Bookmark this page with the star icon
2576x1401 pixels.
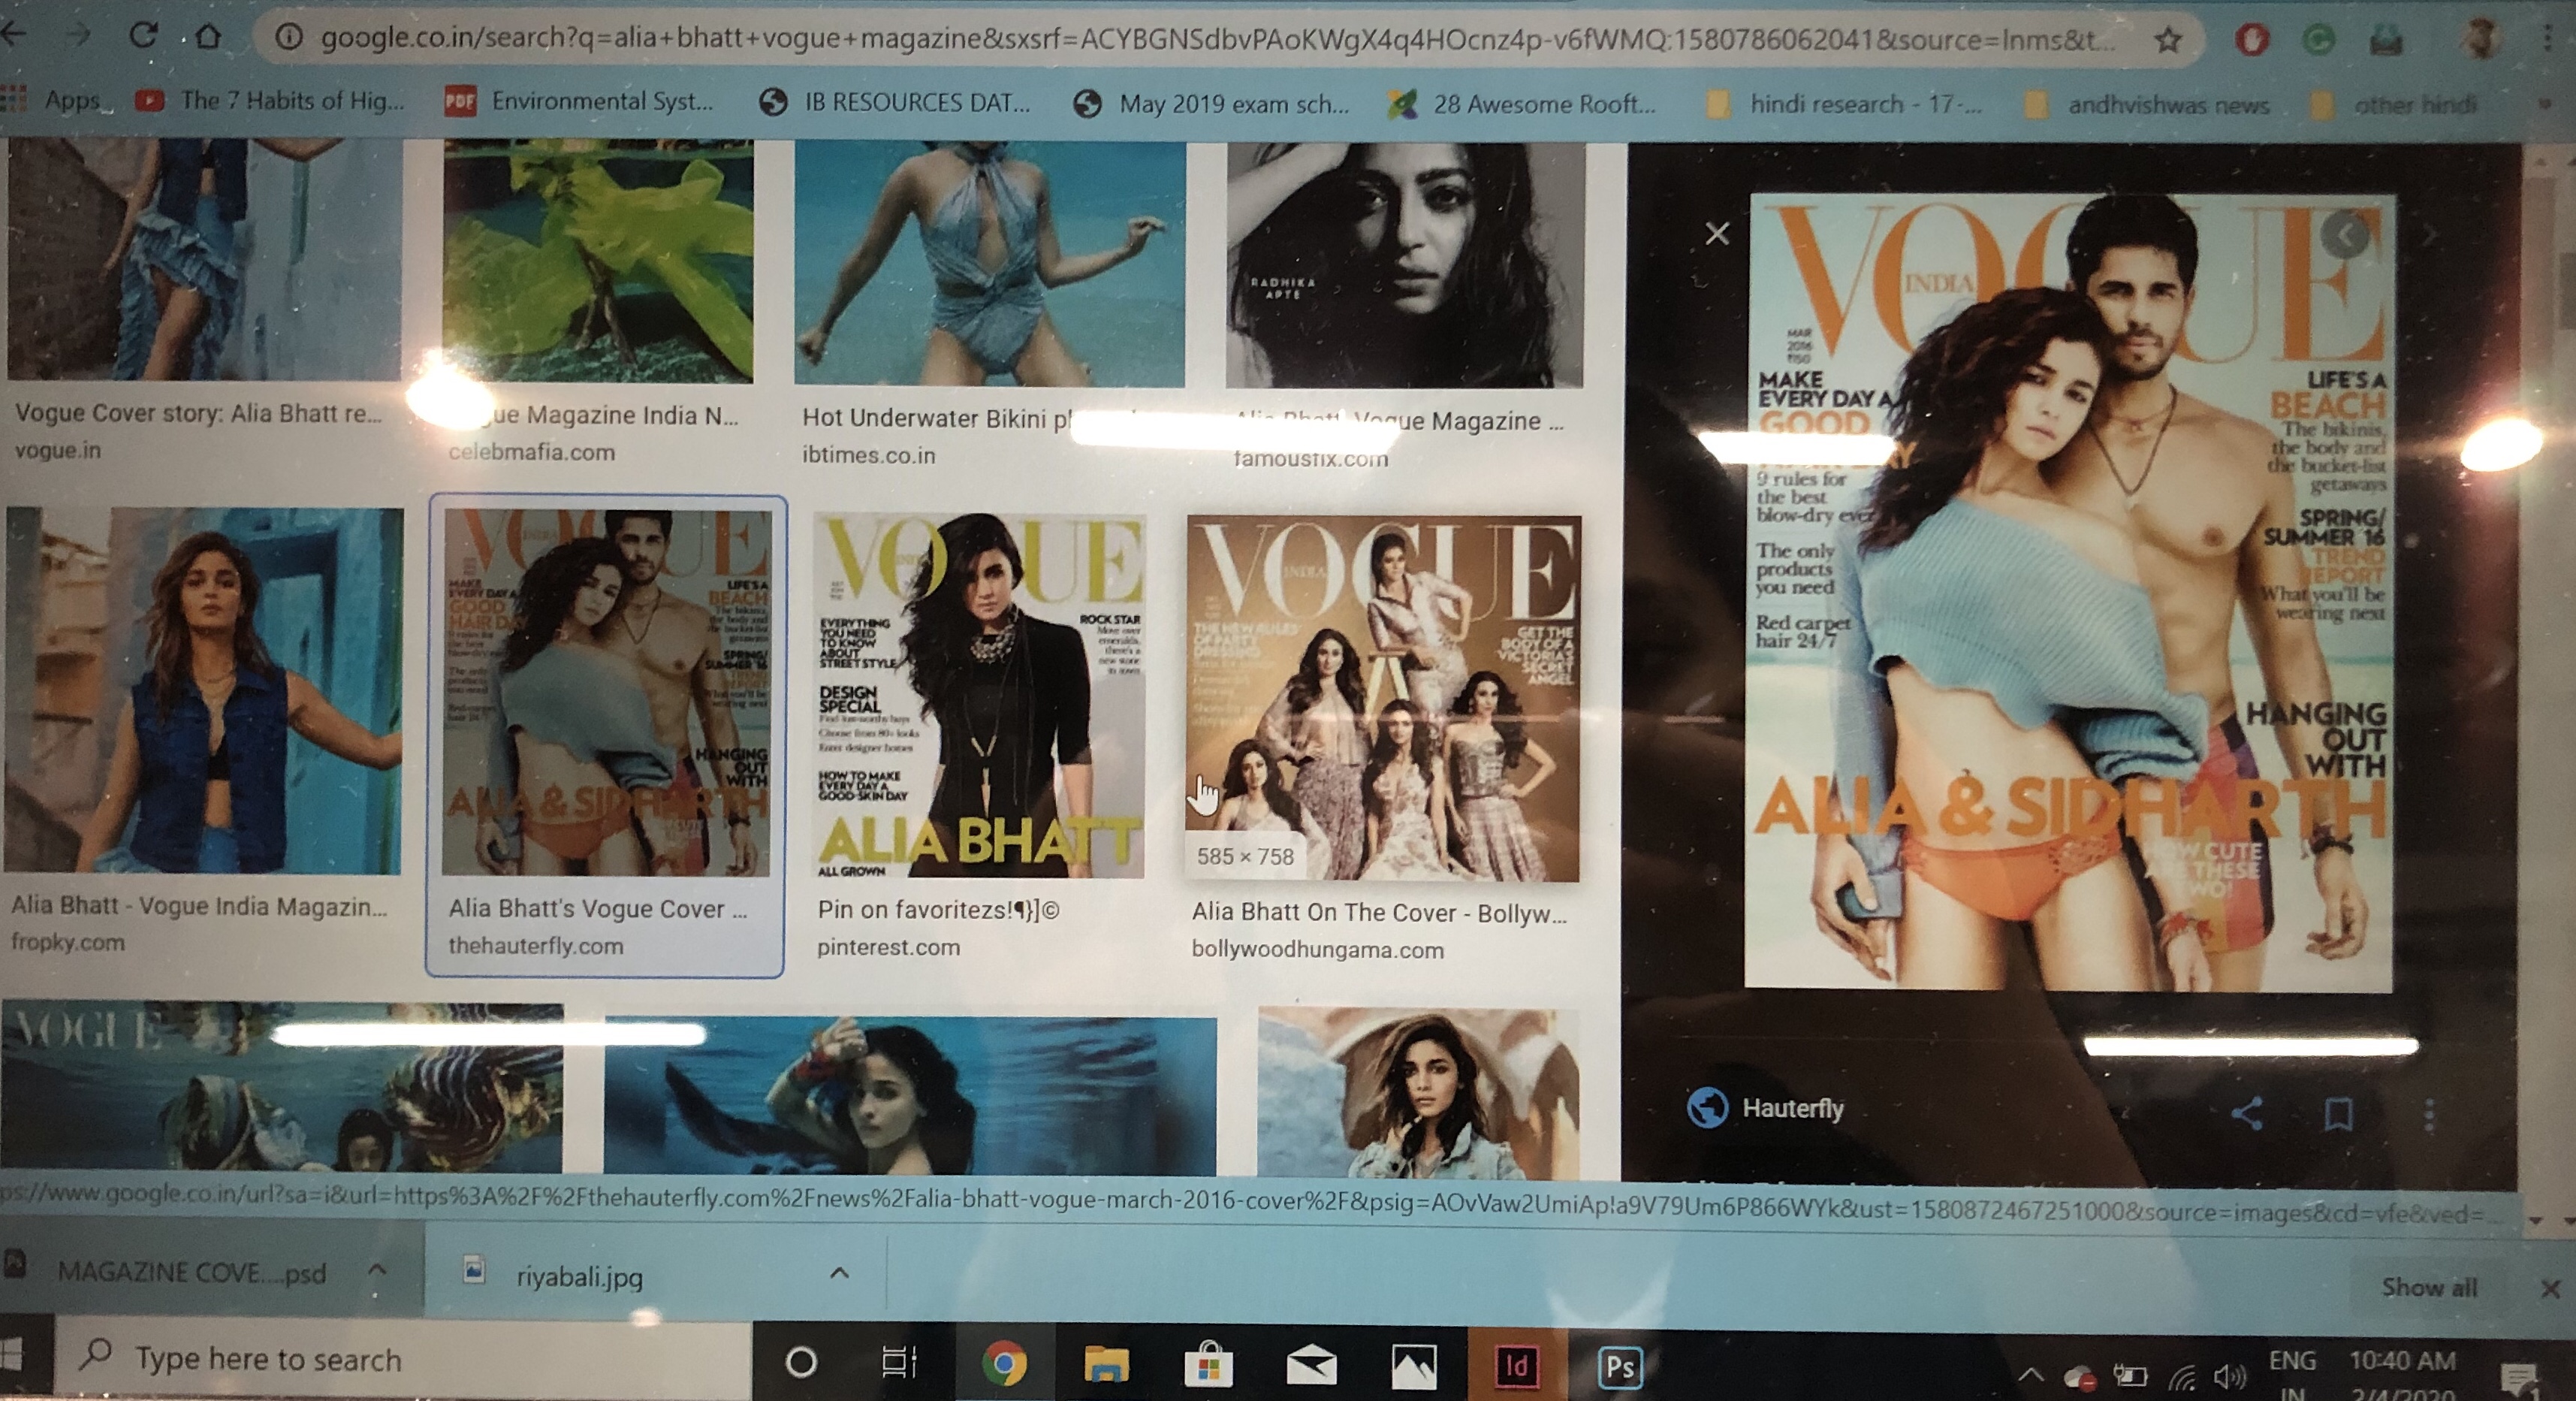tap(2168, 40)
